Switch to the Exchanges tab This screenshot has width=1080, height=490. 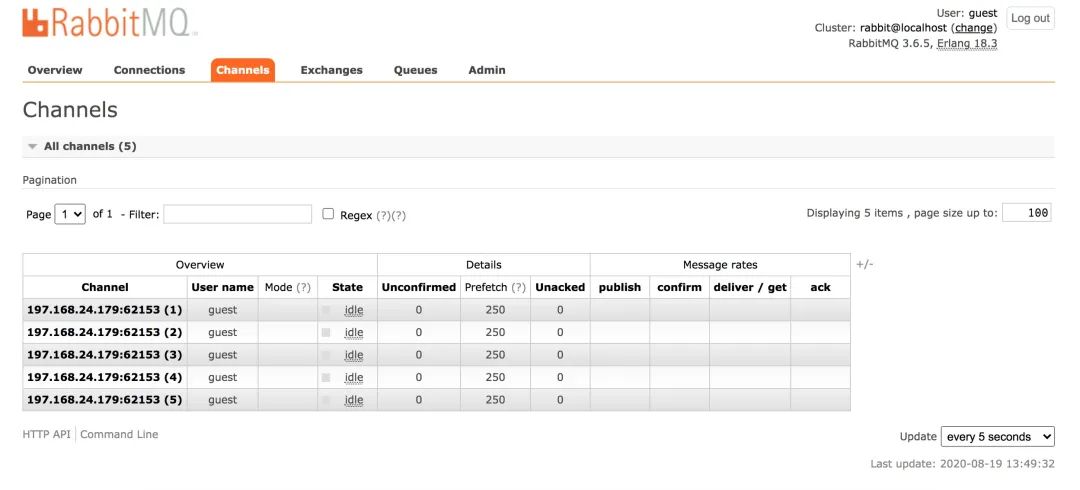331,70
